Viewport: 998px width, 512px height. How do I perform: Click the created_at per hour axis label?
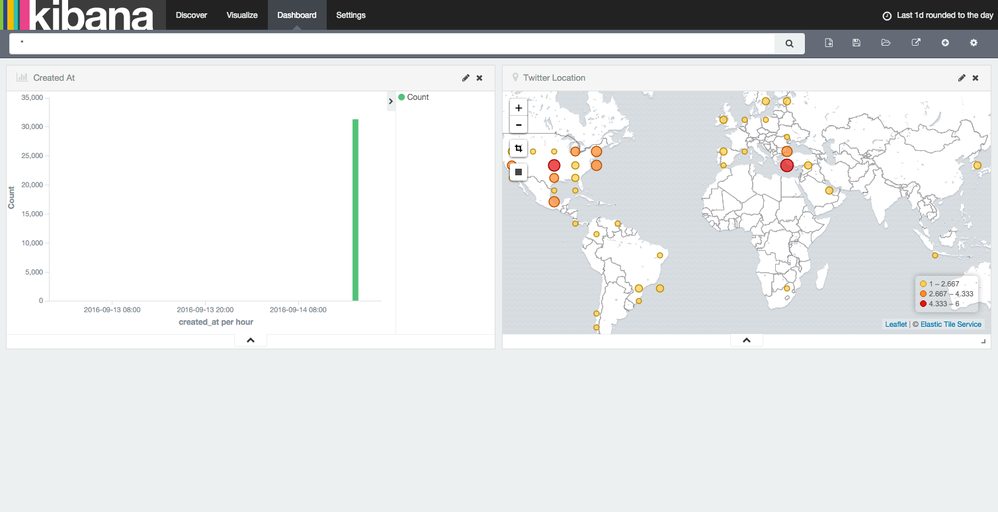pos(216,322)
